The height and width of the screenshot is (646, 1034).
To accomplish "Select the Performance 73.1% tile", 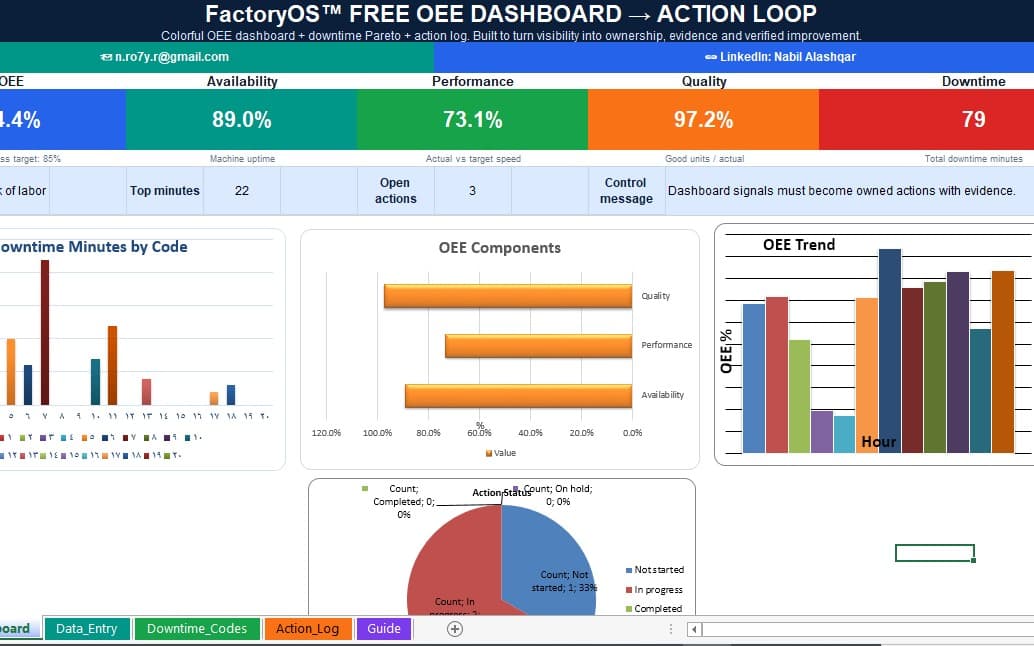I will coord(472,119).
